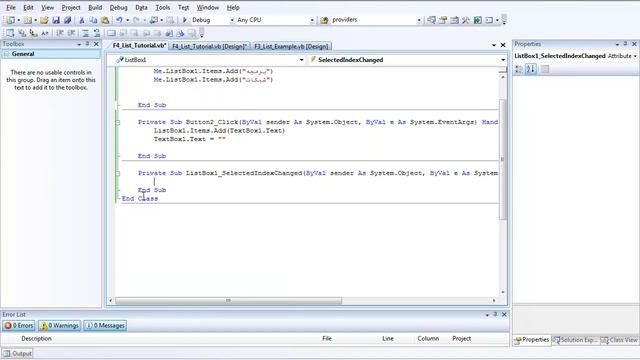Viewport: 640px width, 360px height.
Task: Open the SelectedIndexChanged method dropdown
Action: [x=503, y=60]
